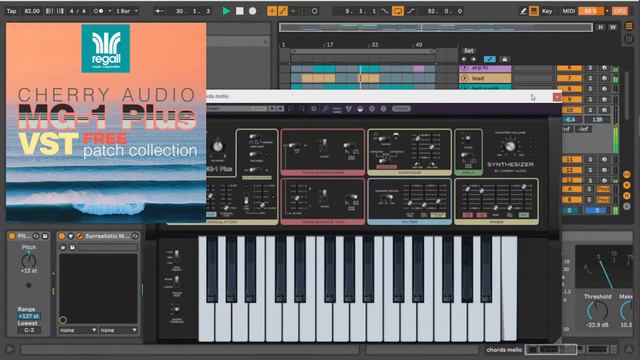Arm track 7 for recording
This screenshot has height=360, width=640.
point(604,78)
